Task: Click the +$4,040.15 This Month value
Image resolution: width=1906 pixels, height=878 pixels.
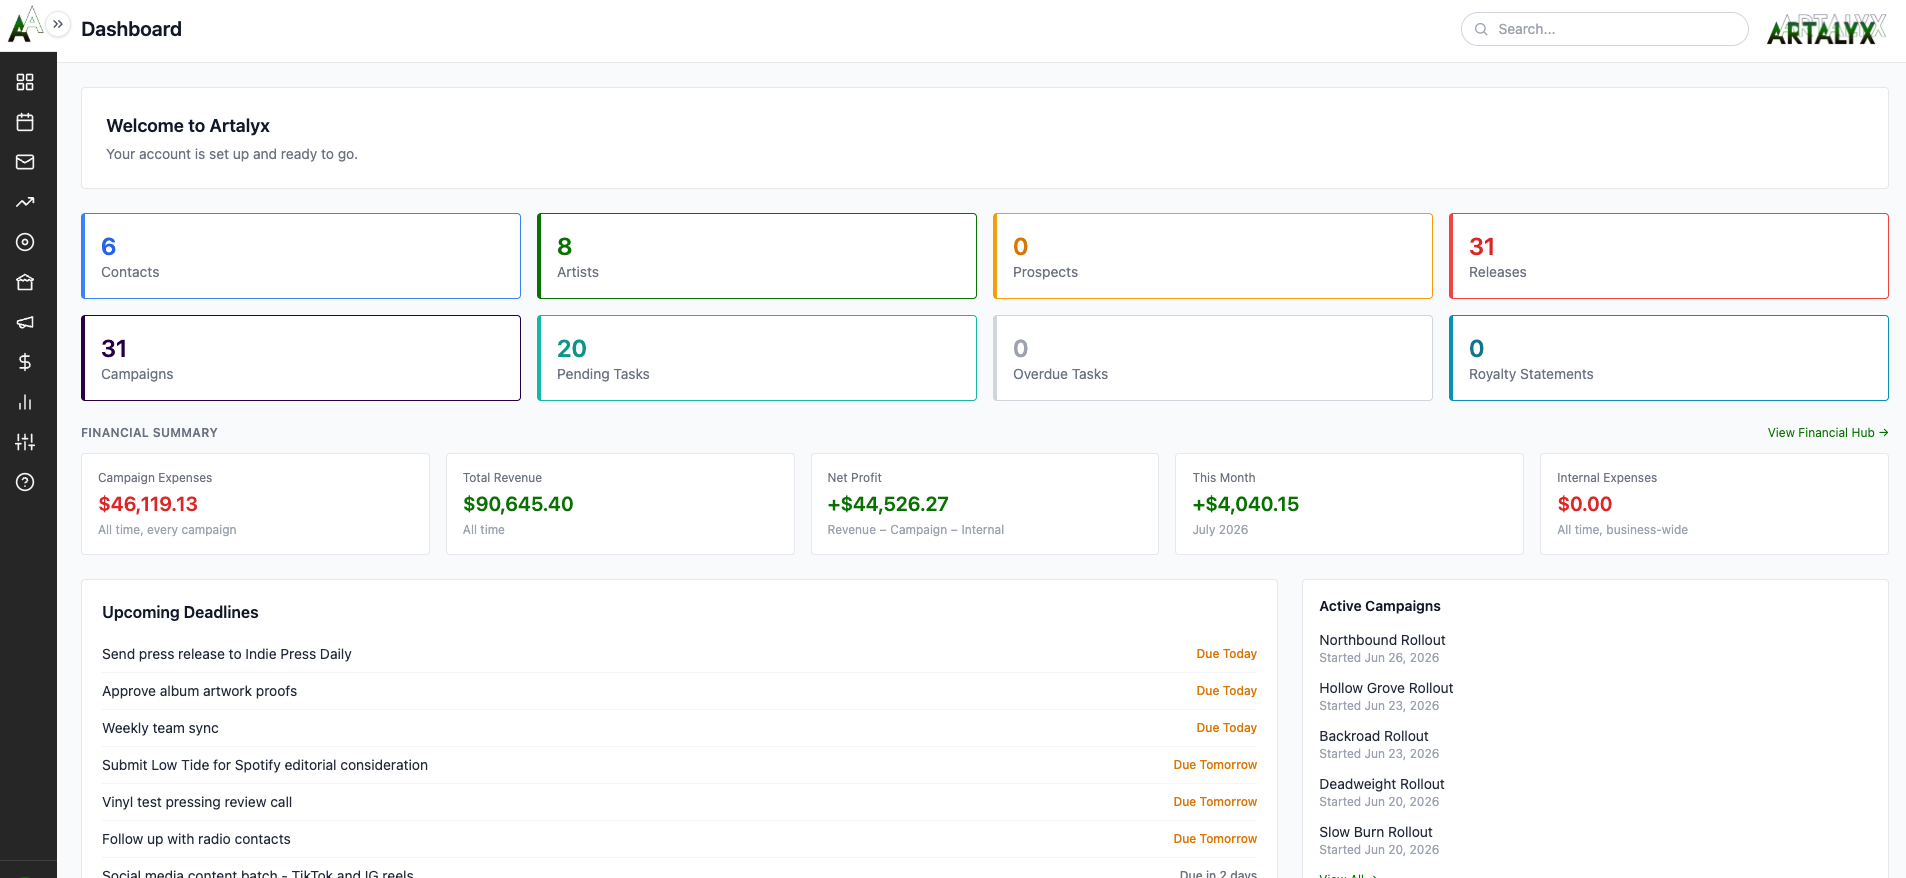Action: [1245, 504]
